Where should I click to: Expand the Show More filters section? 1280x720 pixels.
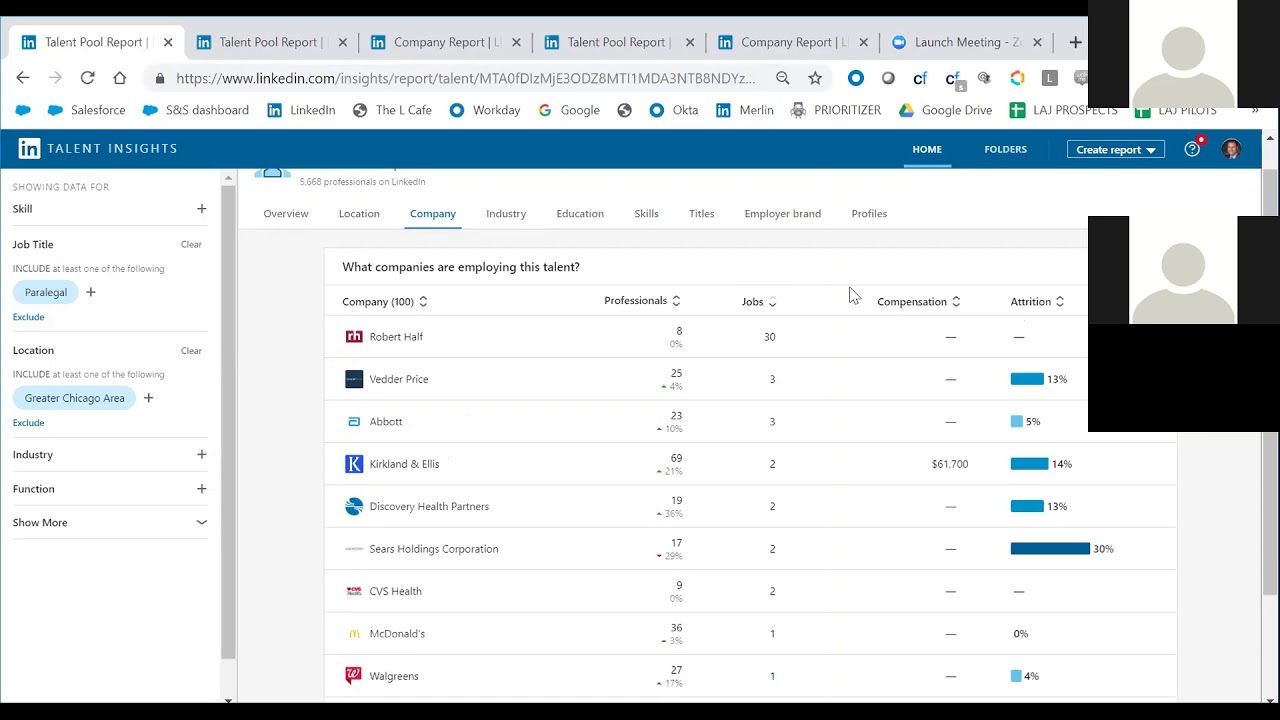110,523
